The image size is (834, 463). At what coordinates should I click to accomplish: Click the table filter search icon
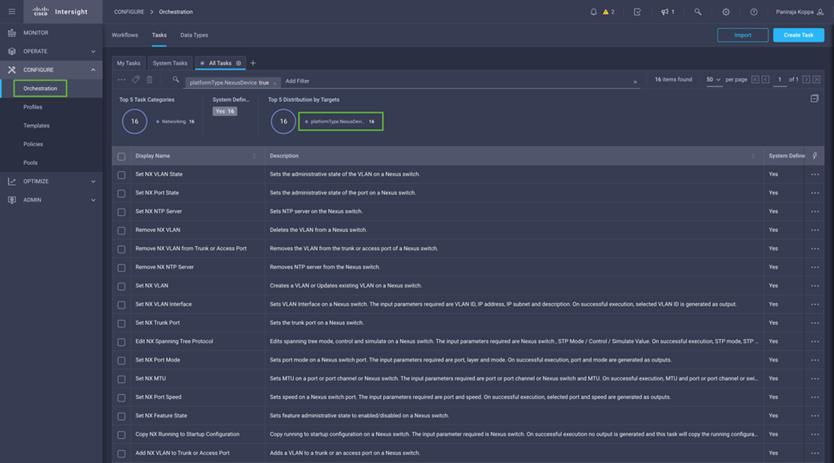176,80
